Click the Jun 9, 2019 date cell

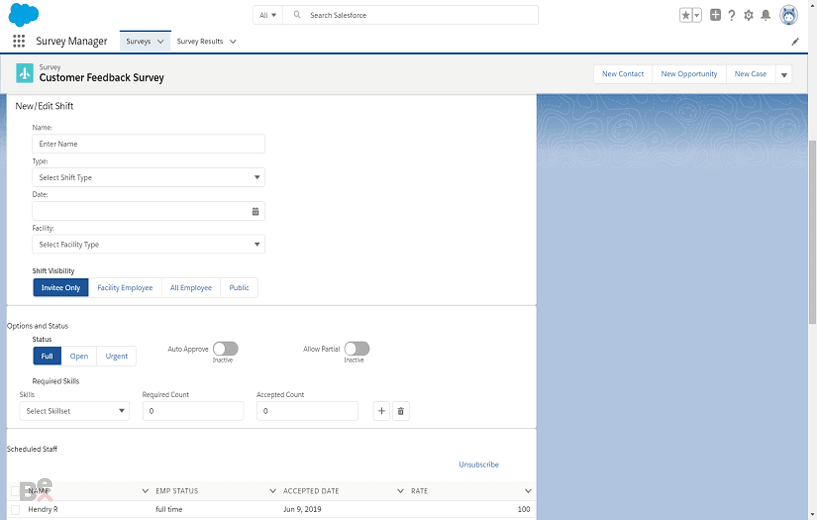(x=302, y=510)
